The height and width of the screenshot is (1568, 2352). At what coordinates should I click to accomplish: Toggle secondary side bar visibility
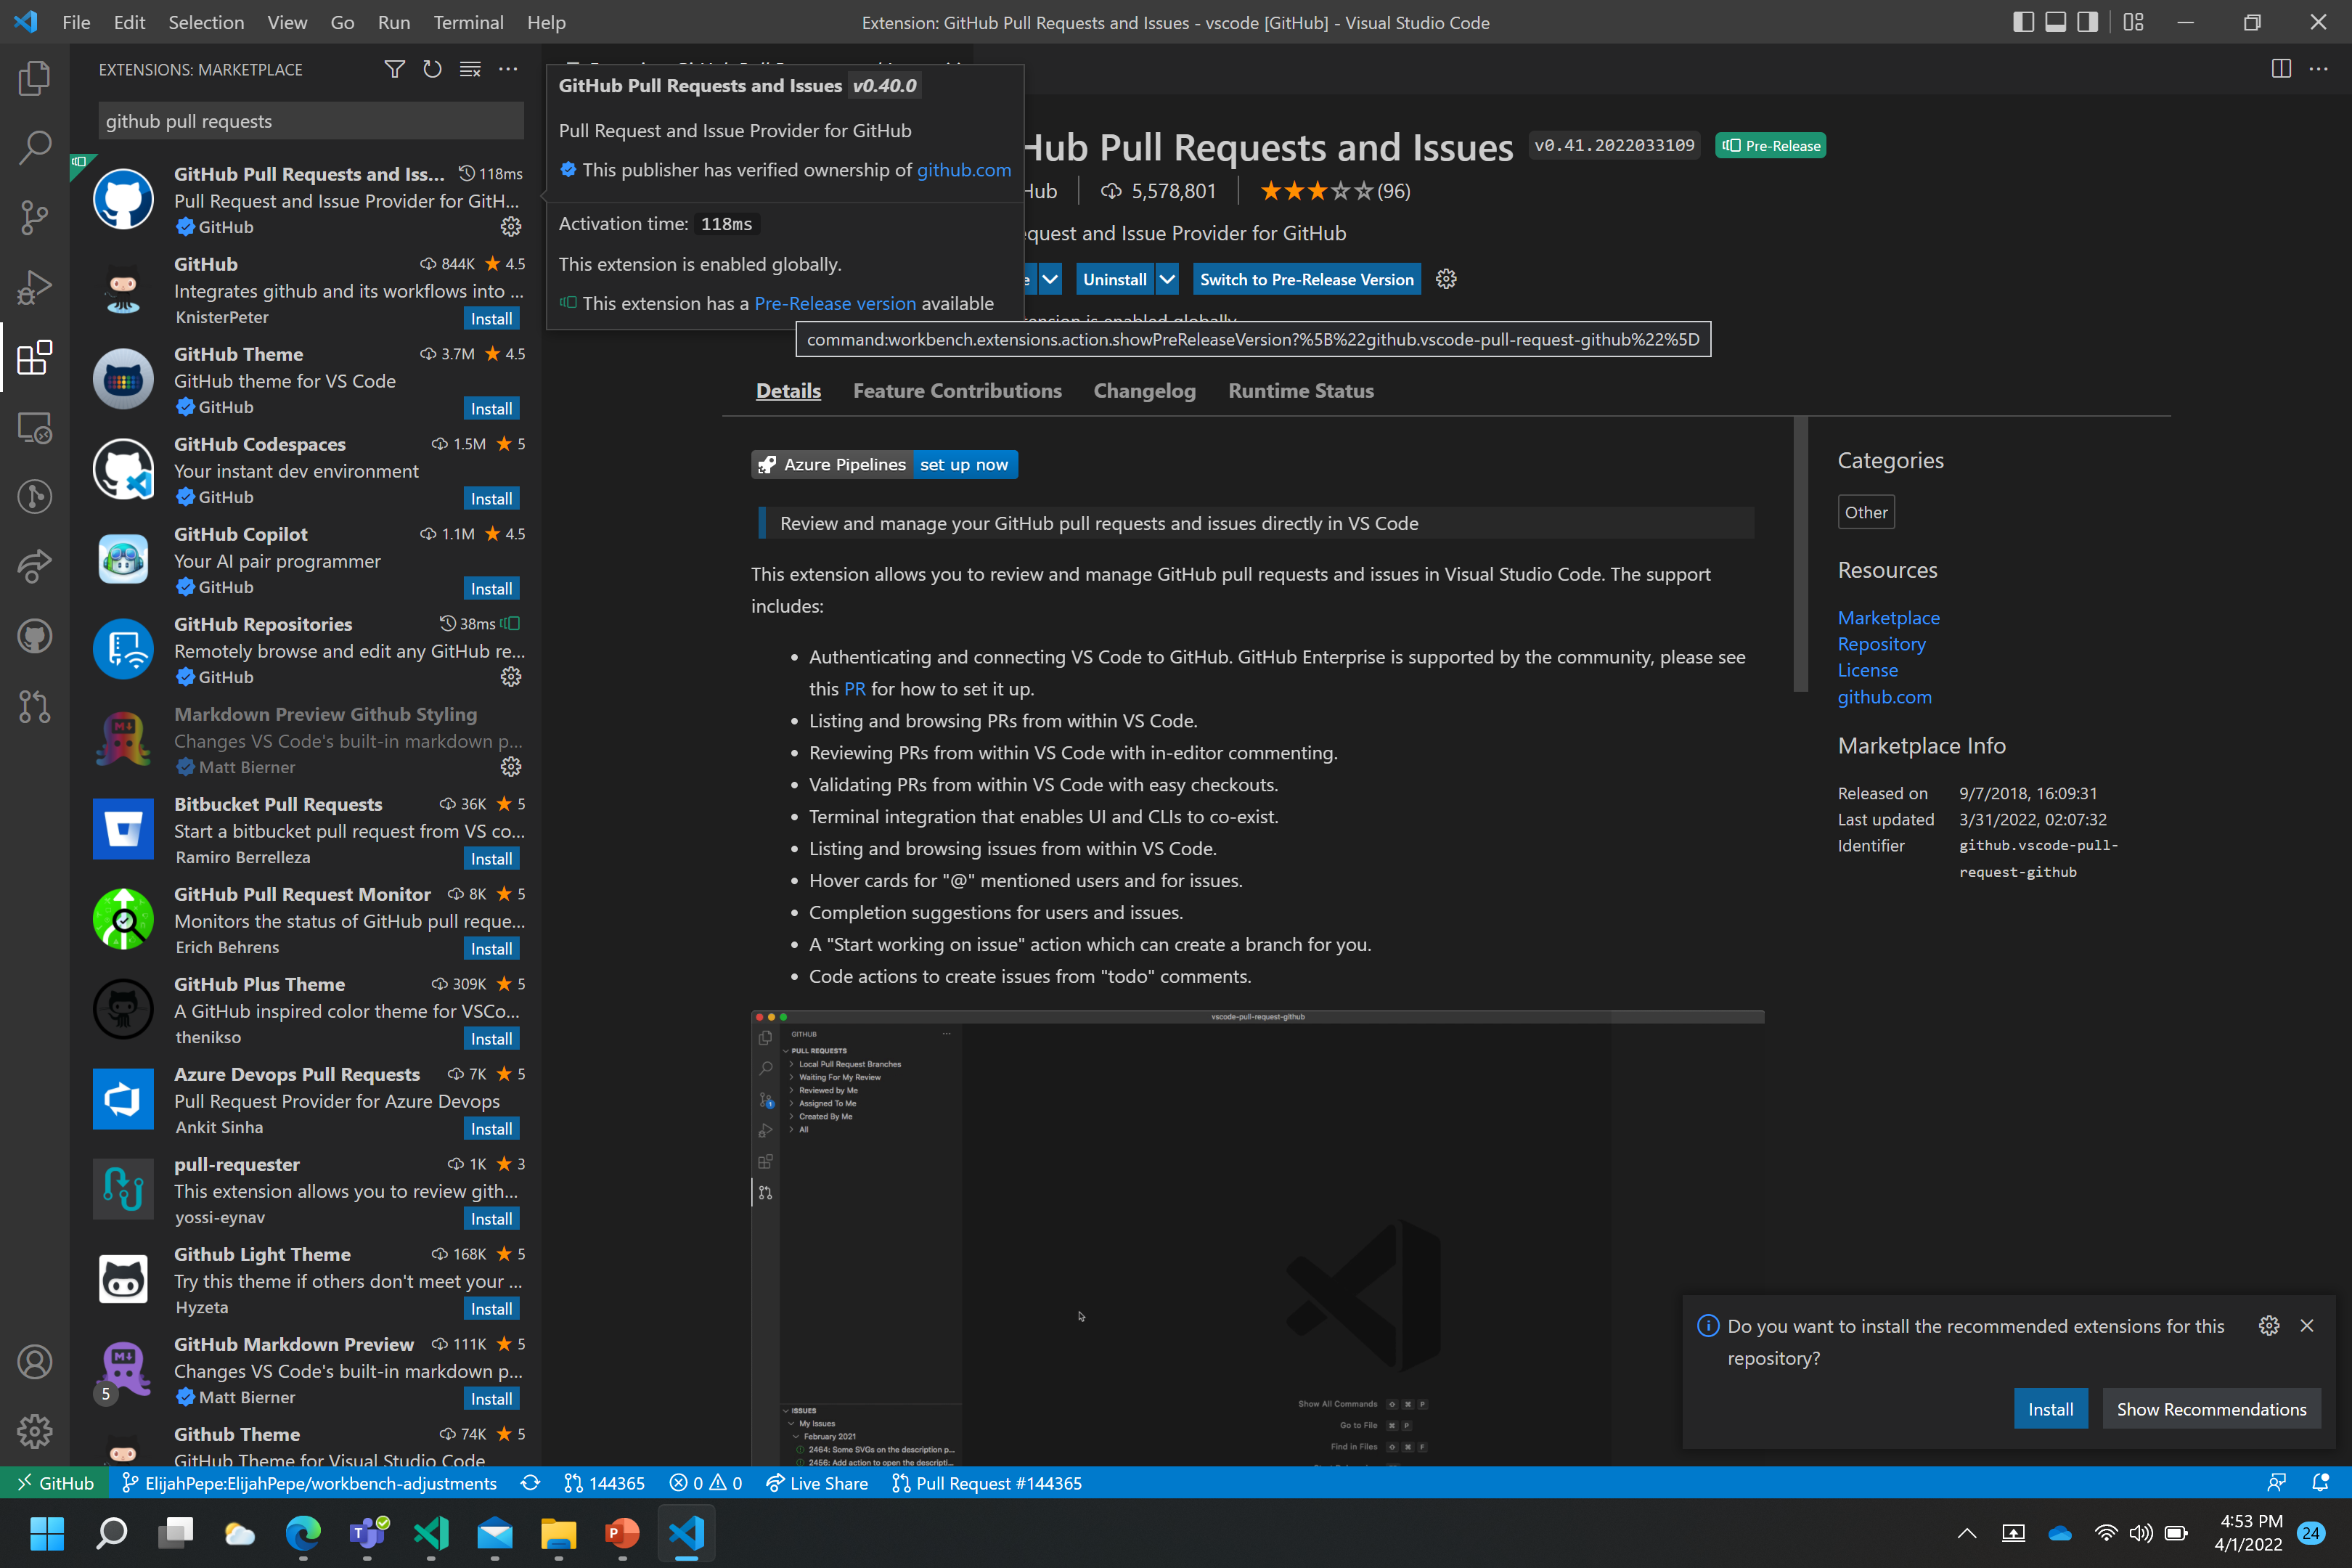2087,22
